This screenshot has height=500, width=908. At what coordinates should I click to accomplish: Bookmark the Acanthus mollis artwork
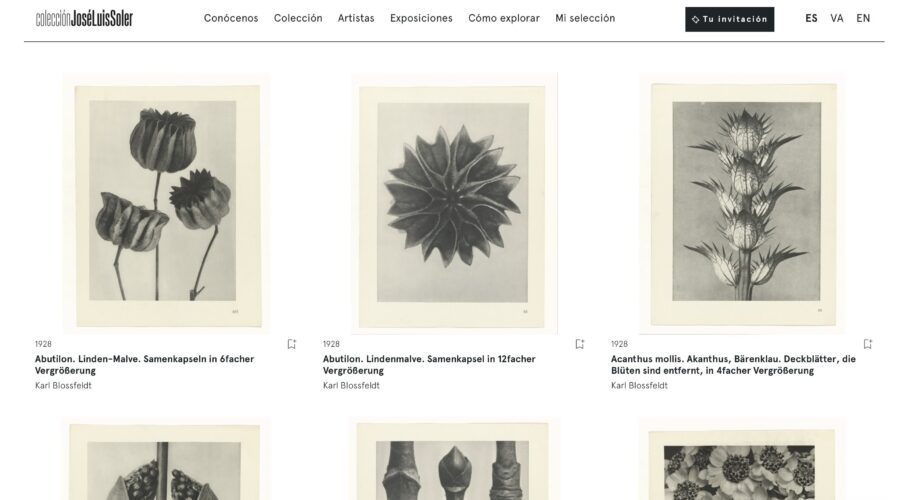pyautogui.click(x=867, y=344)
